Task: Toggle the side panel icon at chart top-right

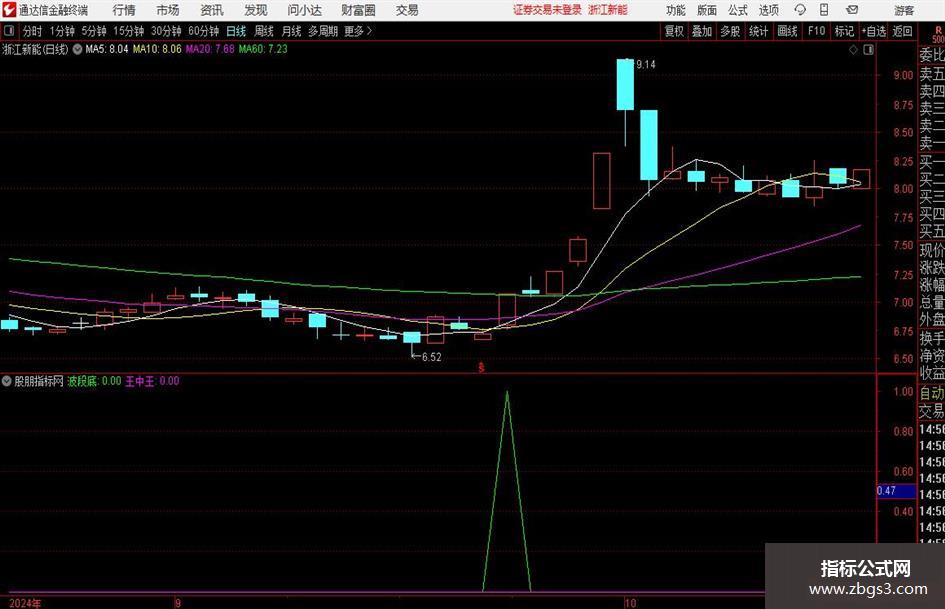Action: 868,50
